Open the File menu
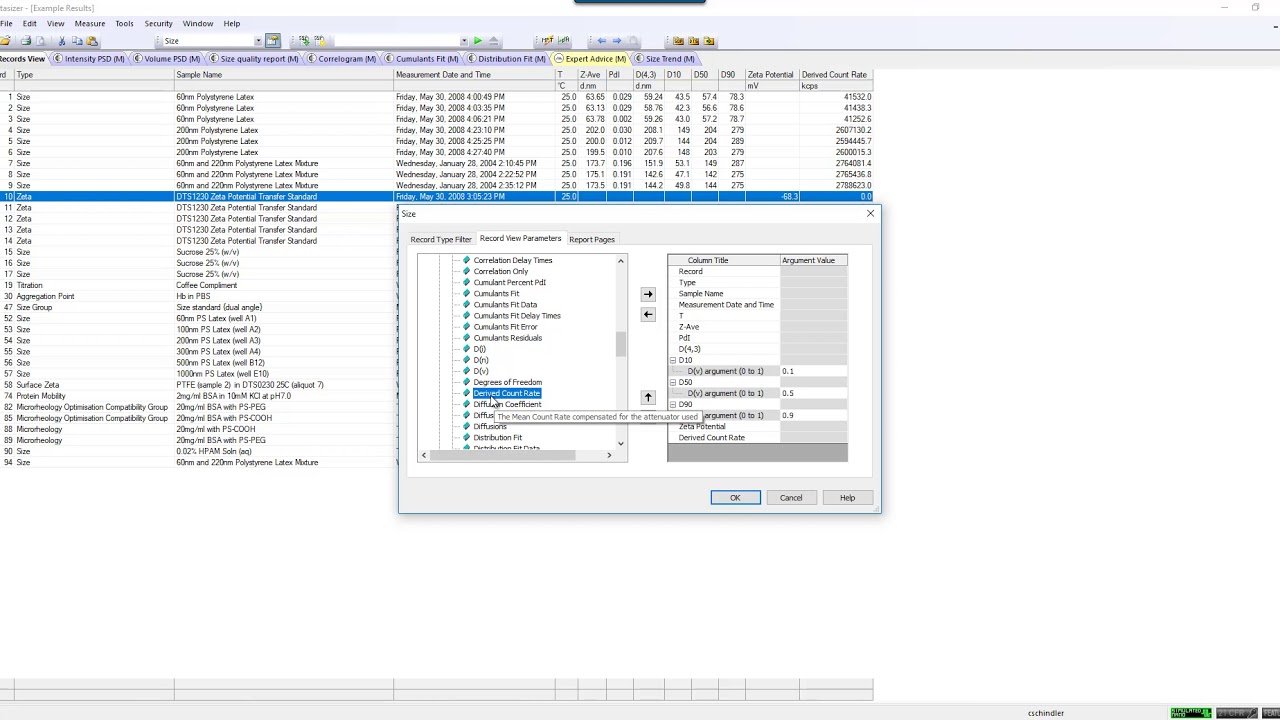This screenshot has height=720, width=1280. pos(6,23)
